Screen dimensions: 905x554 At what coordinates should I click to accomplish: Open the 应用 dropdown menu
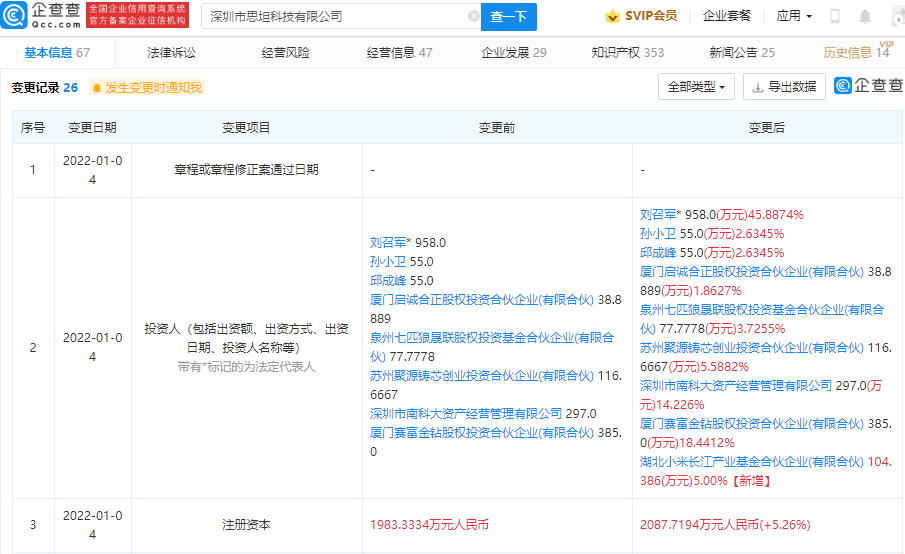[x=794, y=16]
